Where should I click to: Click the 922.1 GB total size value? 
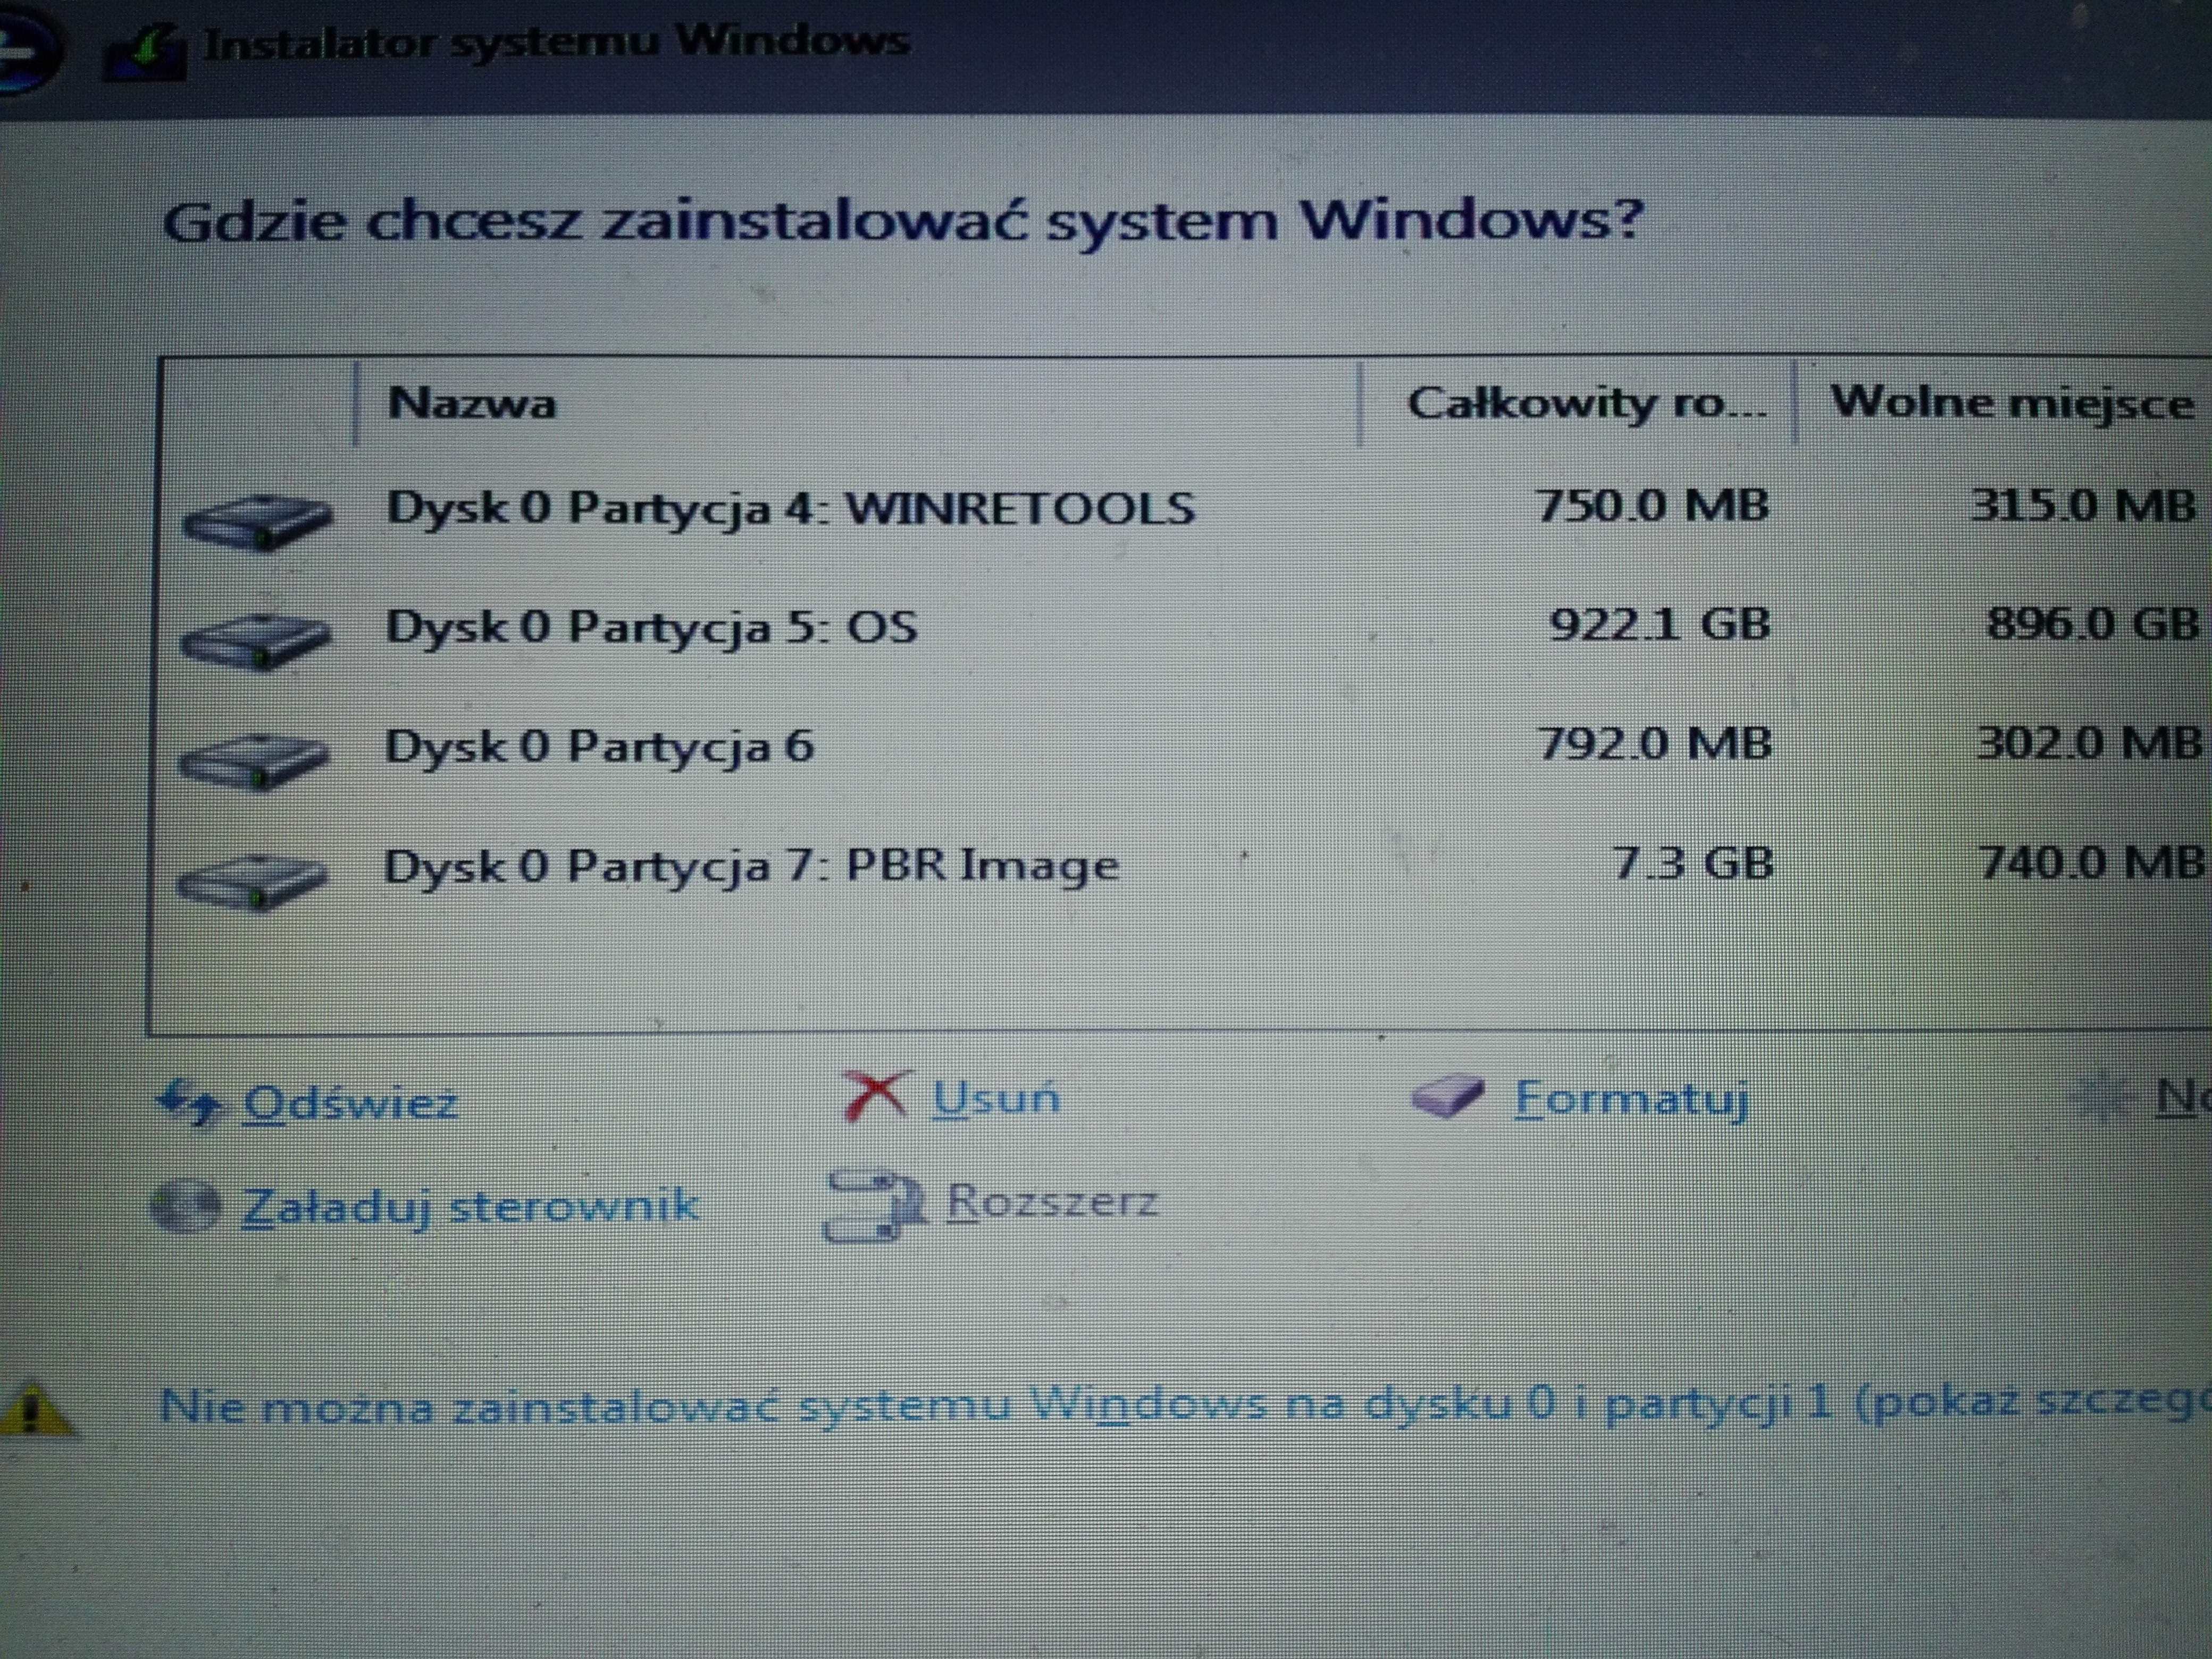point(1659,624)
